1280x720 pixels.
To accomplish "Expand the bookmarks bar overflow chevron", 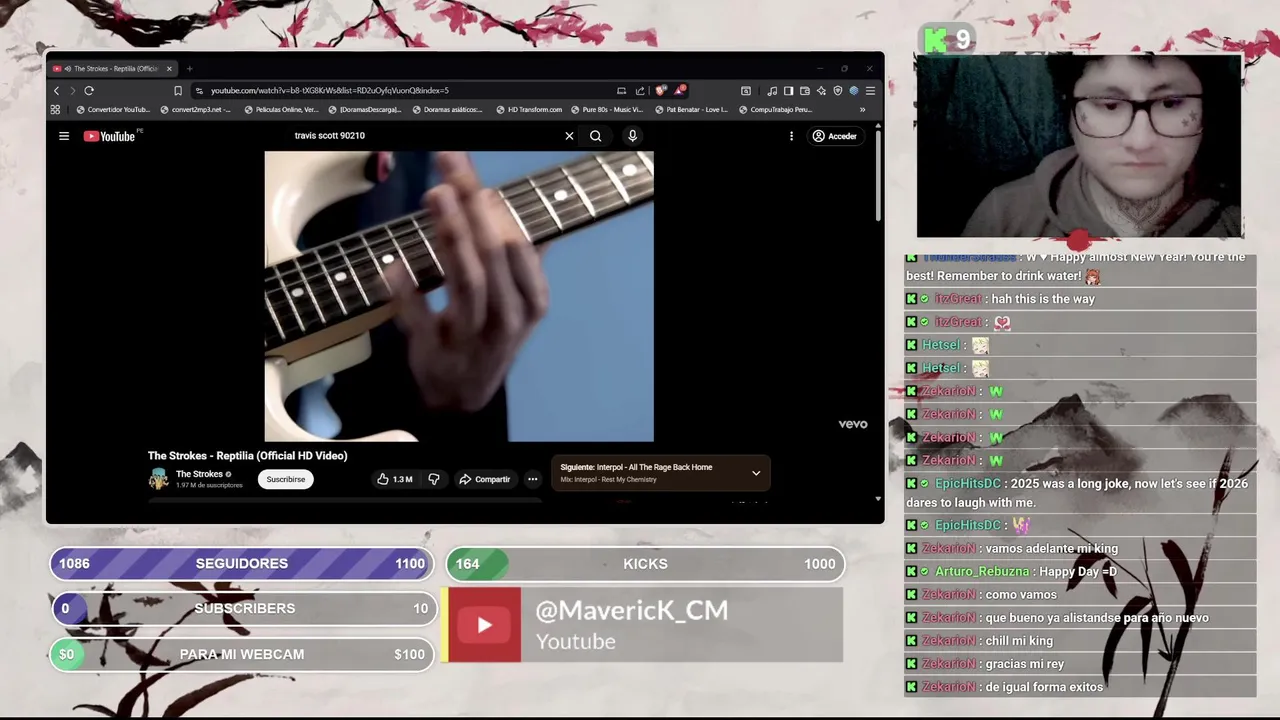I will 862,110.
